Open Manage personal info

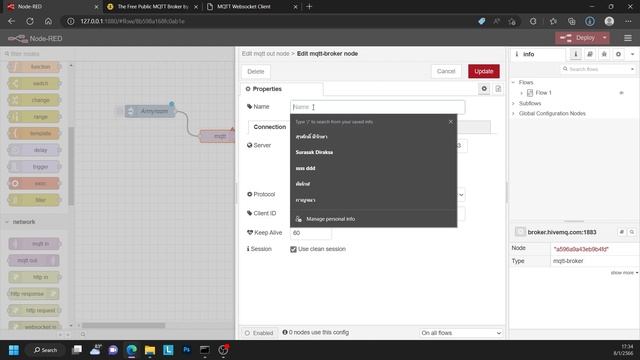tap(373, 219)
